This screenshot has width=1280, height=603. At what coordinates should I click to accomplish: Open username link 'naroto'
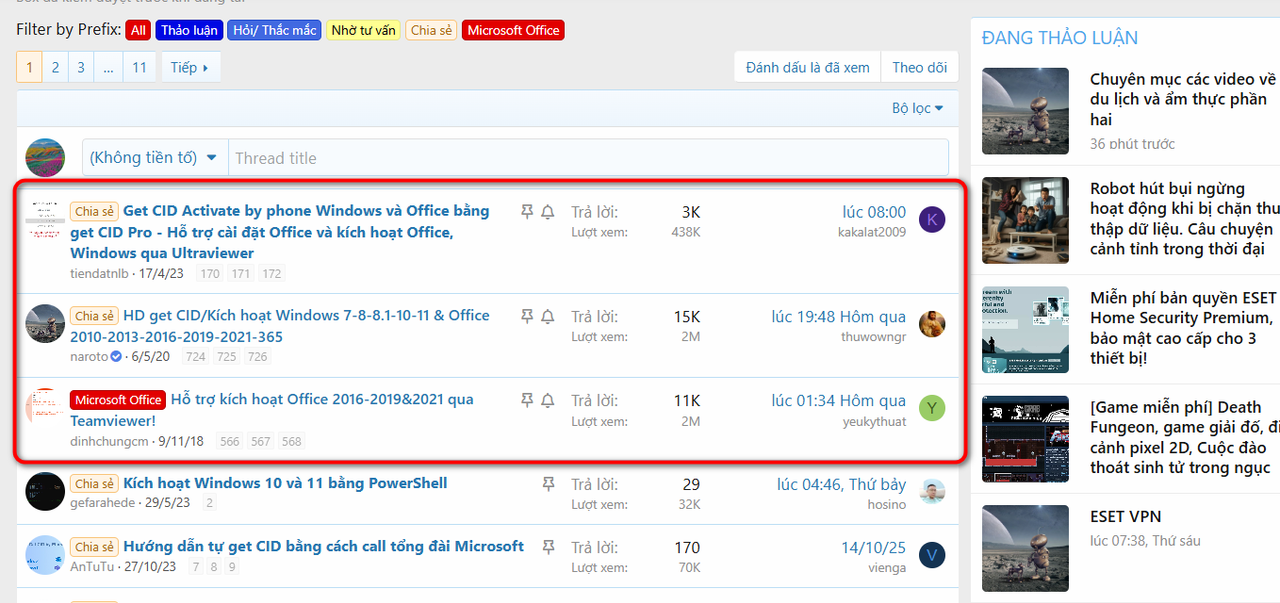[88, 357]
